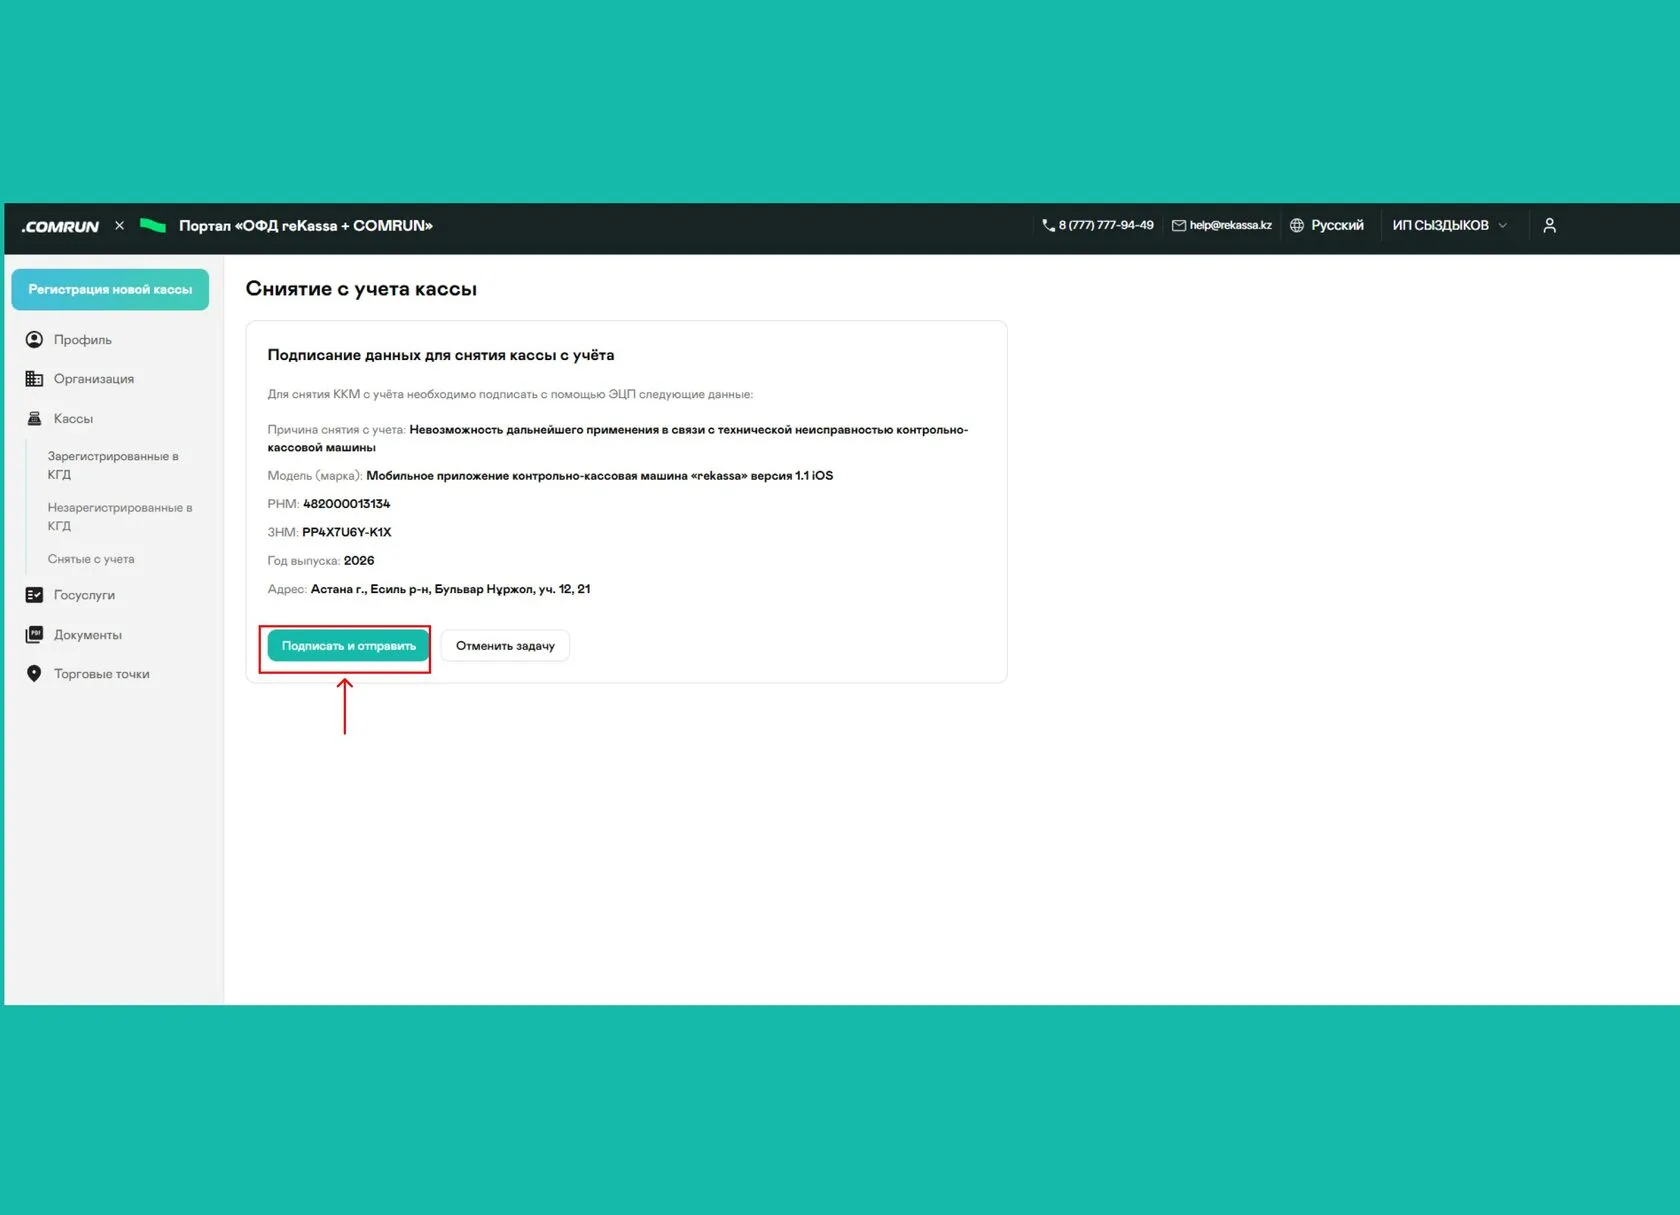
Task: Click the COMRUN logo
Action: point(60,227)
